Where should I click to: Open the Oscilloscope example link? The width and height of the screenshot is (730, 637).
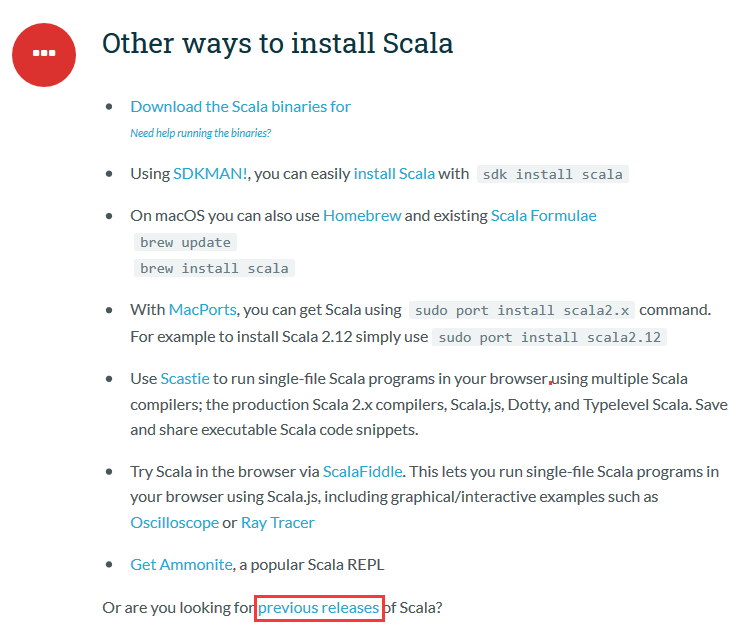click(174, 522)
